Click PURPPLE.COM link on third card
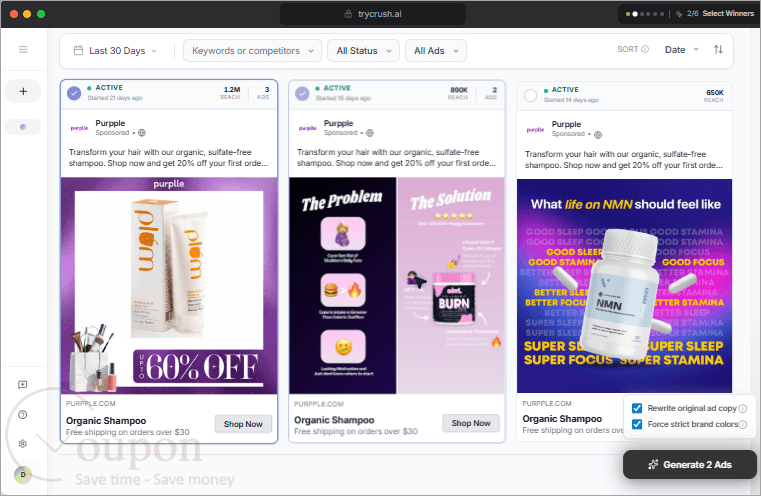 tap(547, 403)
